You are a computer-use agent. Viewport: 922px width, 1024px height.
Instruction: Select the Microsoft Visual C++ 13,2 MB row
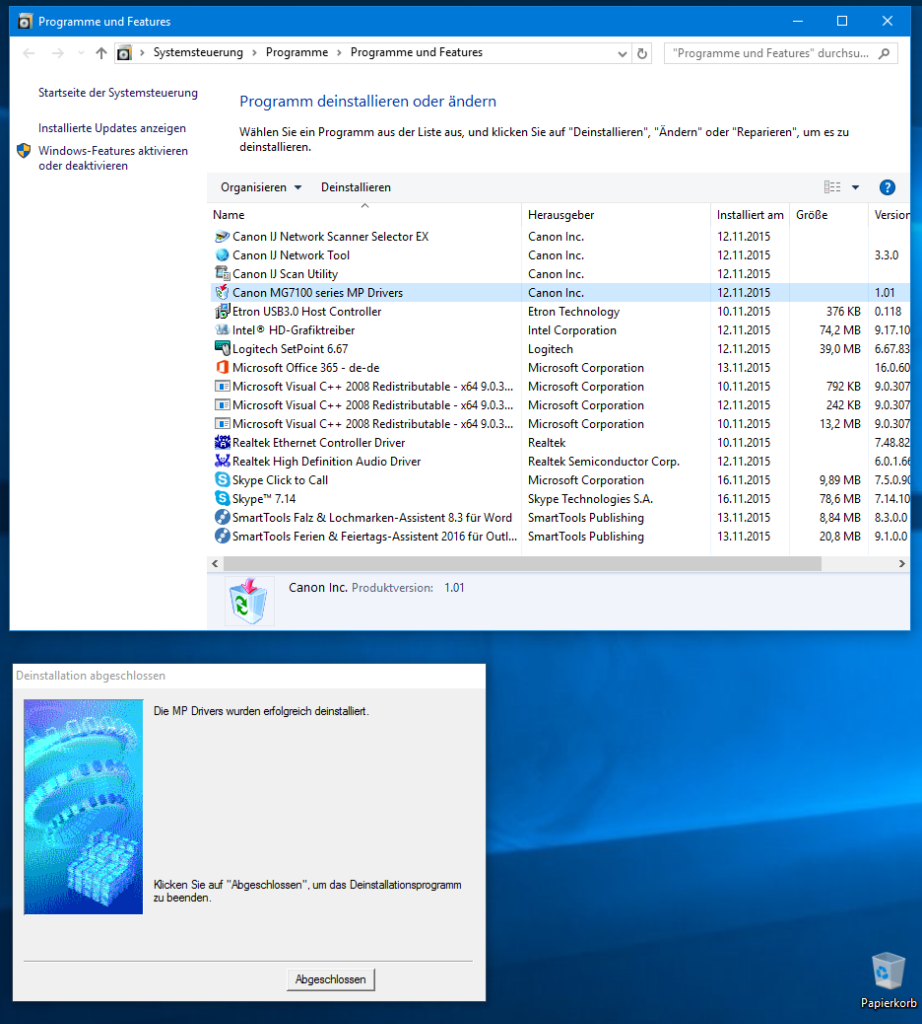tap(561, 424)
